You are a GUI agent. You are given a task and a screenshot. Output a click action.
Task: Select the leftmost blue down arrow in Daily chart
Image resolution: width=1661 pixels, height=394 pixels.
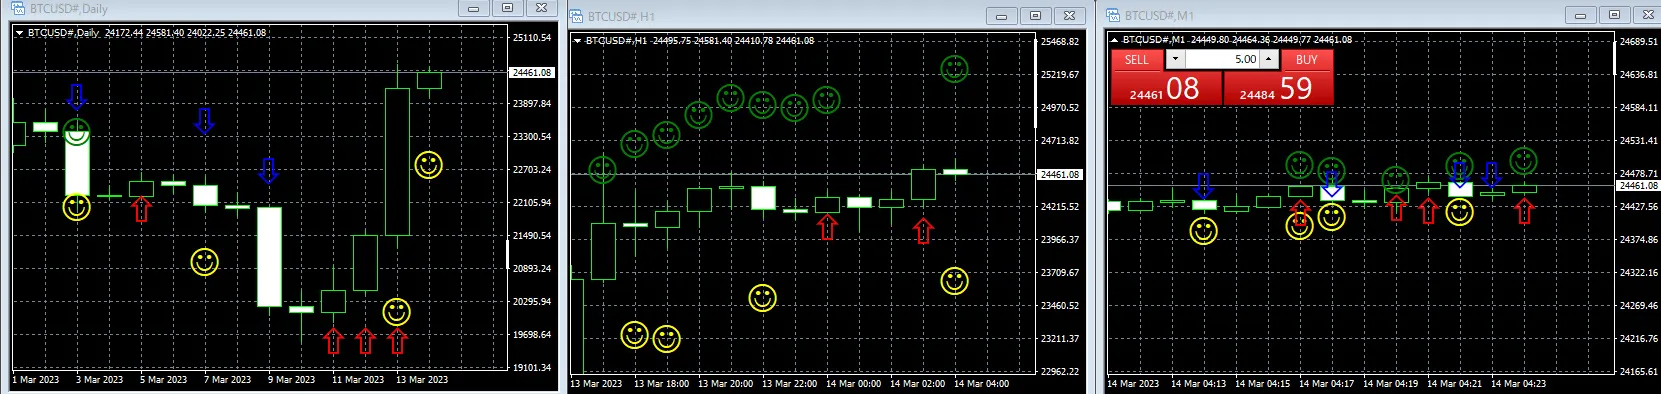click(77, 98)
